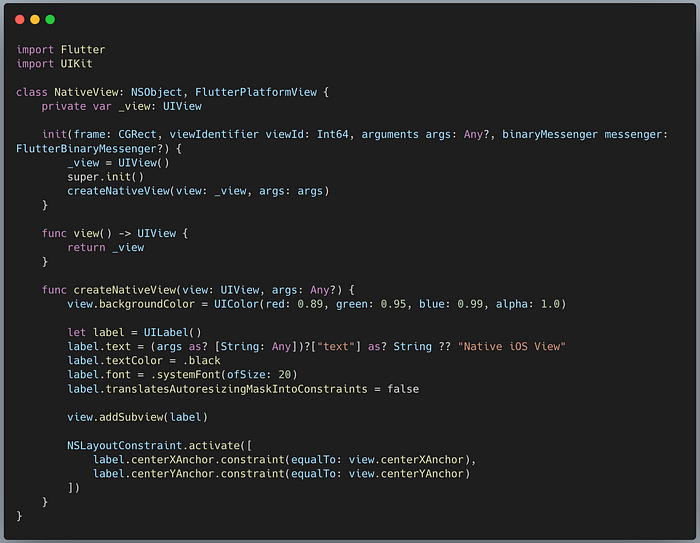Click 'label.centerXAnchor.constraint' line
Screen dimensions: 700x543
tap(284, 459)
